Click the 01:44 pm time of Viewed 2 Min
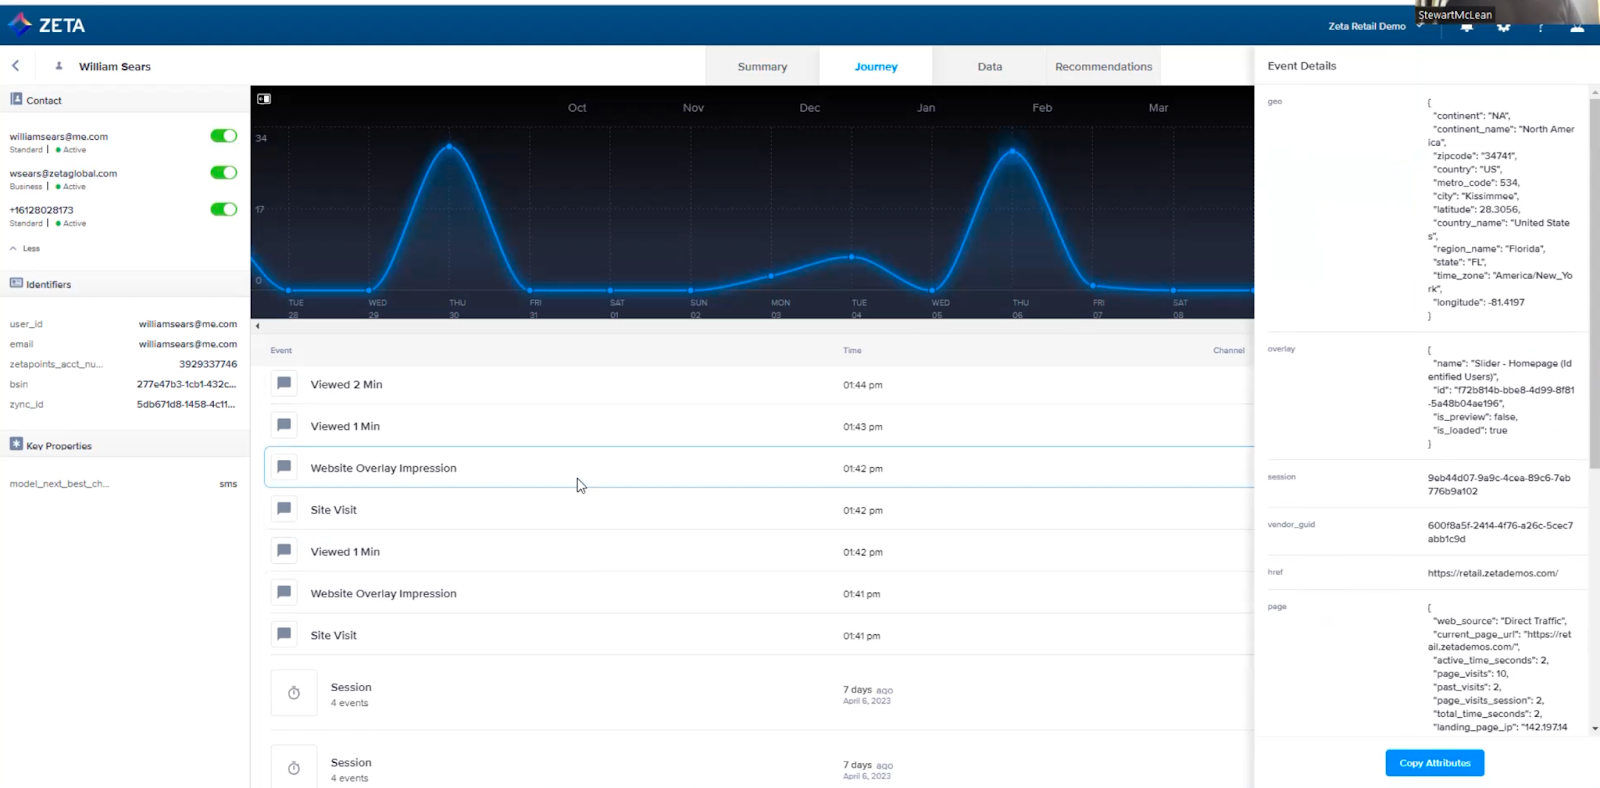Image resolution: width=1600 pixels, height=788 pixels. point(862,384)
